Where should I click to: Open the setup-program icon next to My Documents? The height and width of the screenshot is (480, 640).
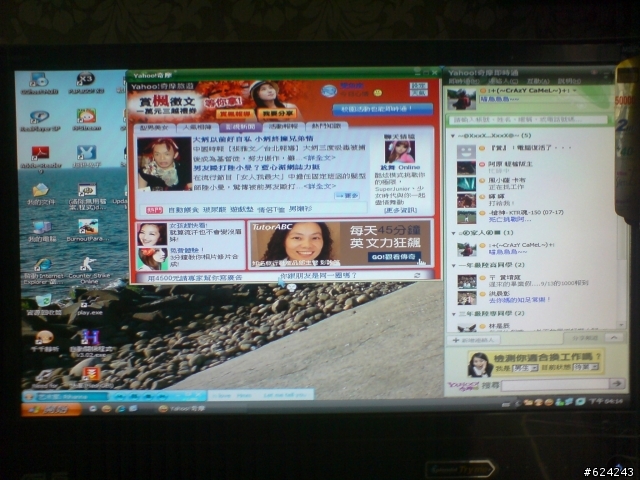pos(87,196)
